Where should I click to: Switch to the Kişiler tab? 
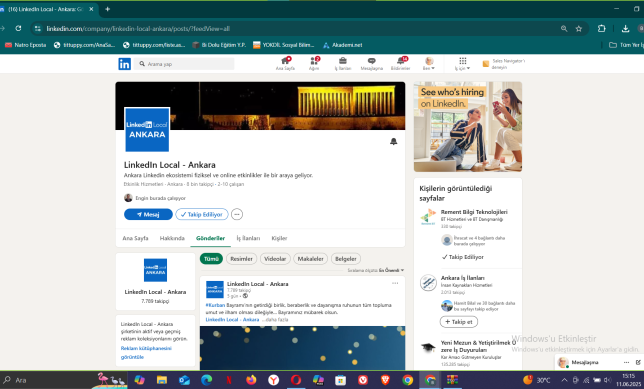[x=279, y=238]
